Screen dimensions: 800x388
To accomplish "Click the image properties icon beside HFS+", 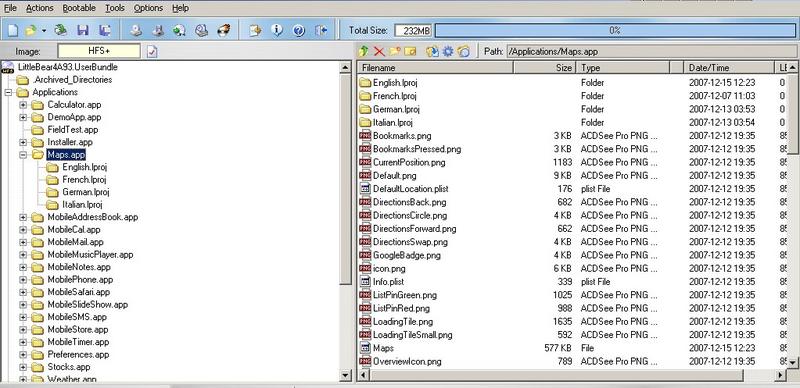I will coord(152,52).
